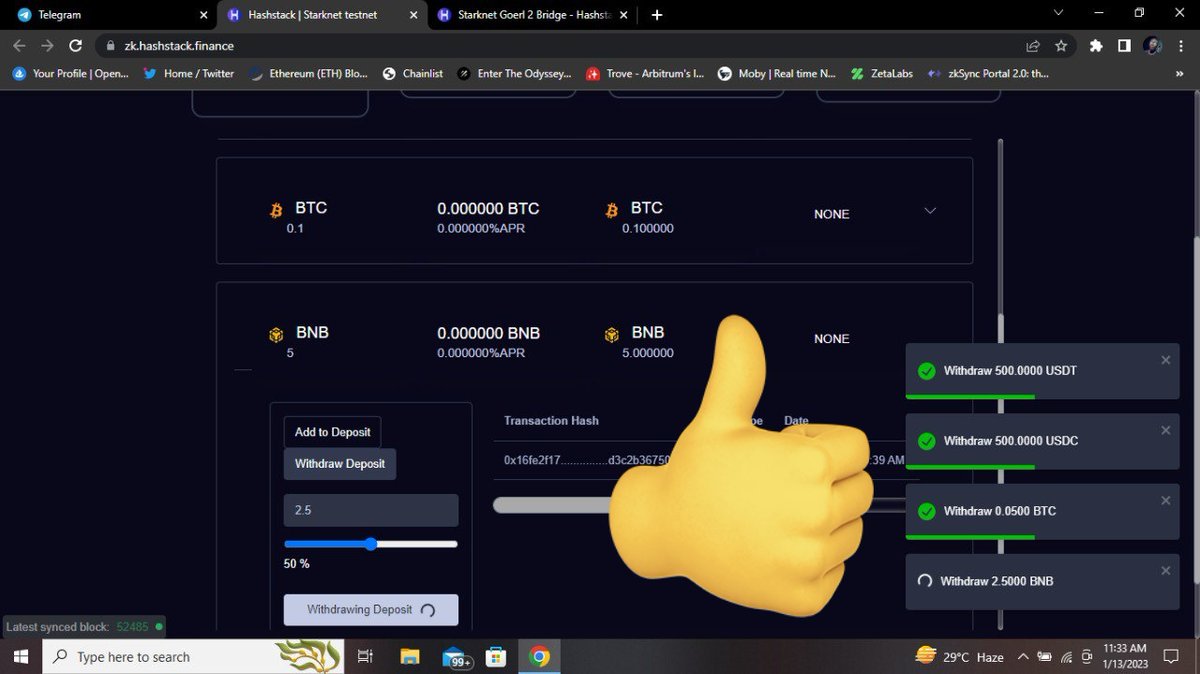Open Task View on the taskbar
This screenshot has width=1200, height=674.
click(x=365, y=657)
